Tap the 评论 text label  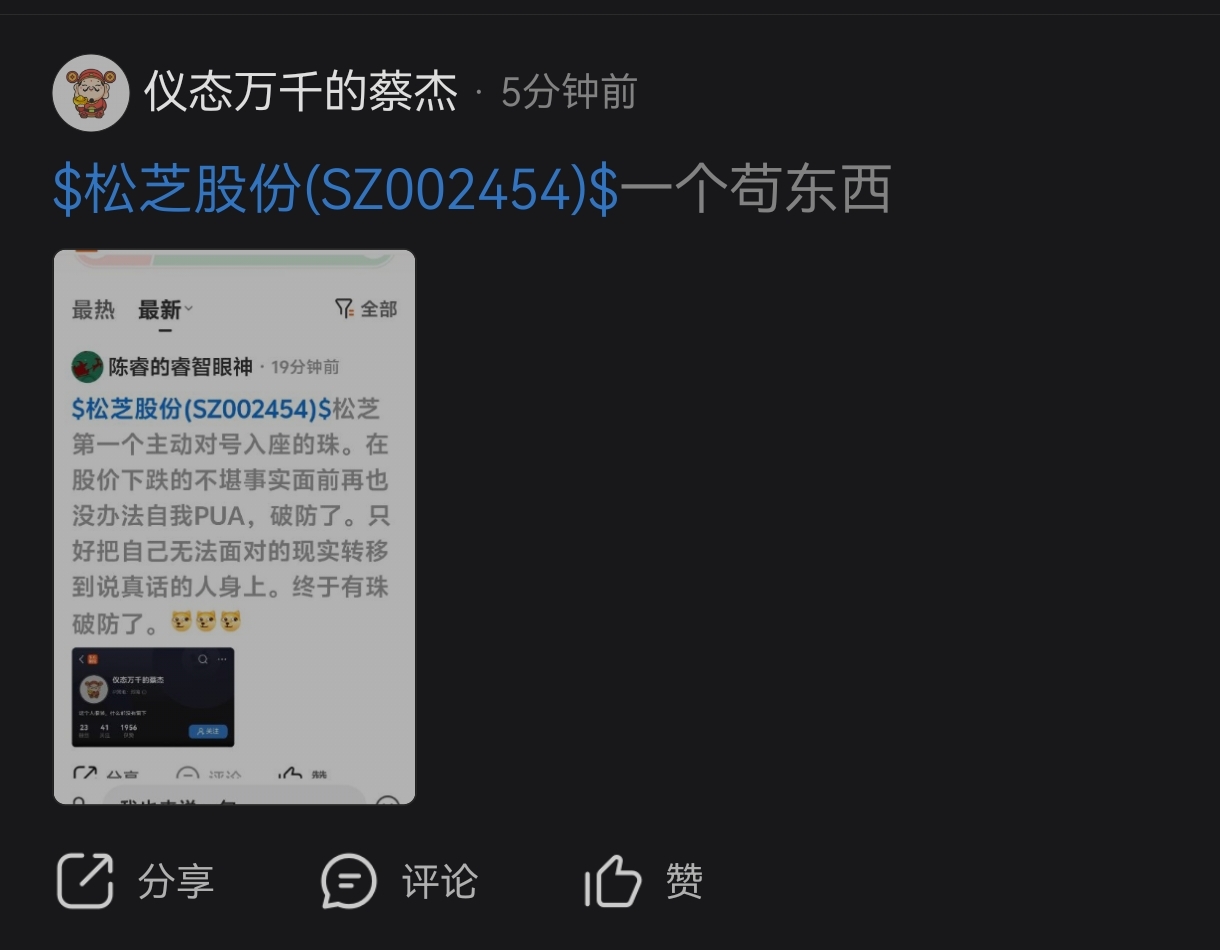pos(440,882)
